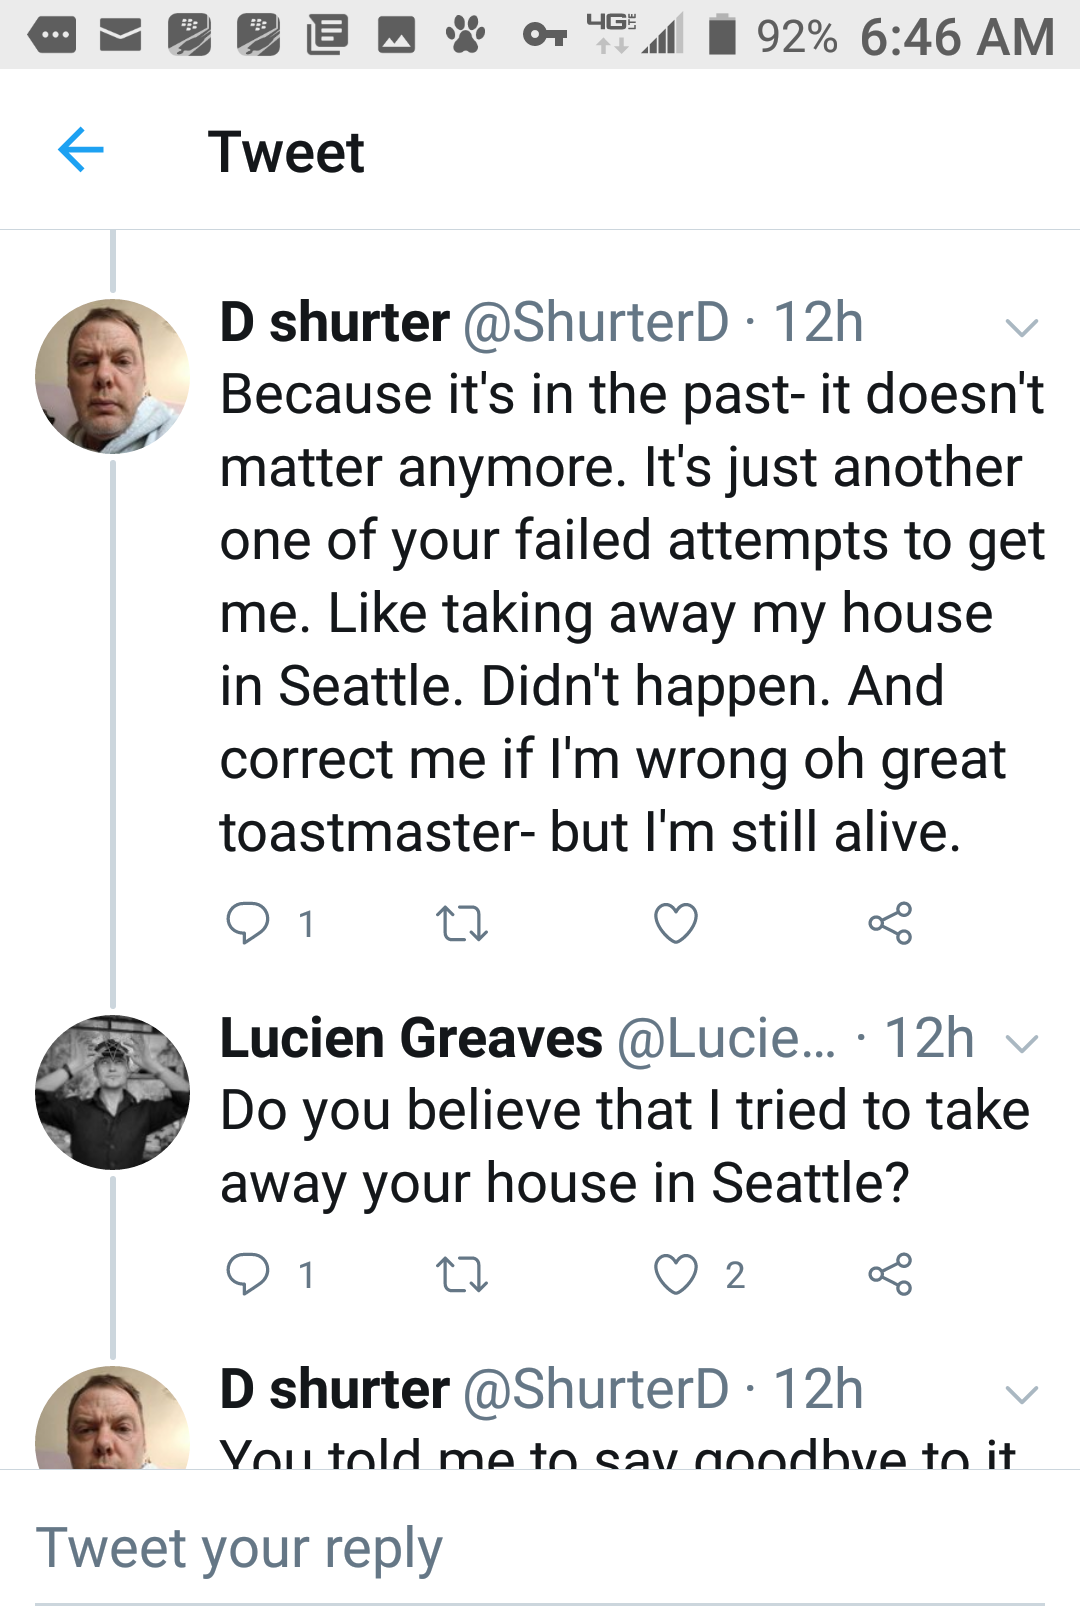View Lucien Greaves' black-and-white avatar
The image size is (1080, 1620).
[x=112, y=1092]
